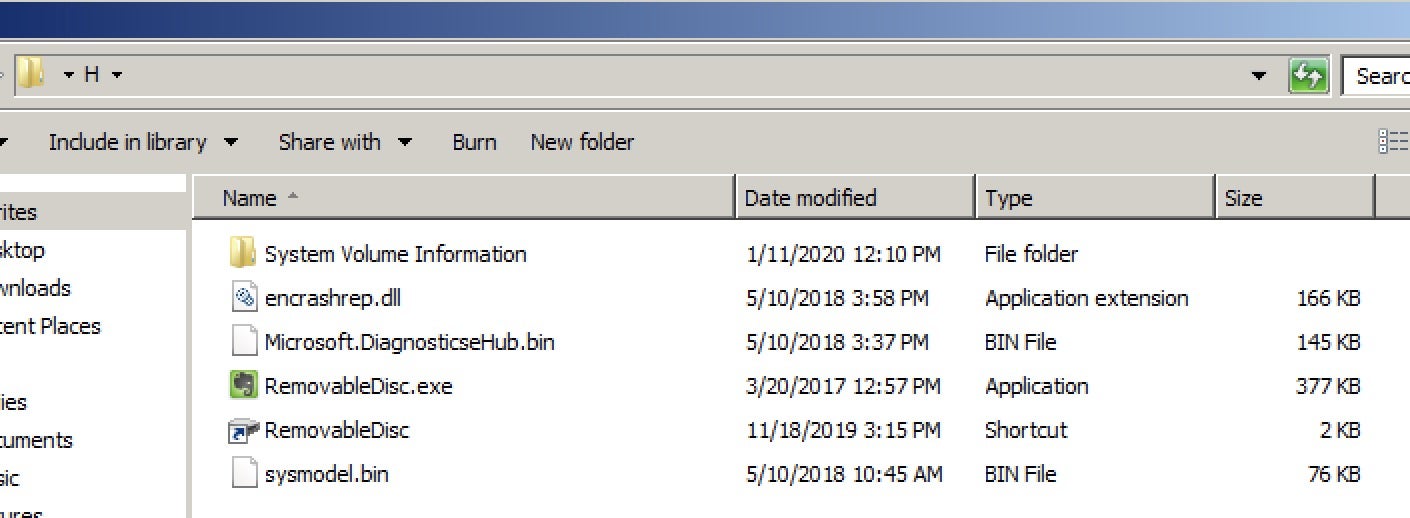Viewport: 1410px width, 518px height.
Task: Open the change view icon
Action: pyautogui.click(x=1393, y=142)
